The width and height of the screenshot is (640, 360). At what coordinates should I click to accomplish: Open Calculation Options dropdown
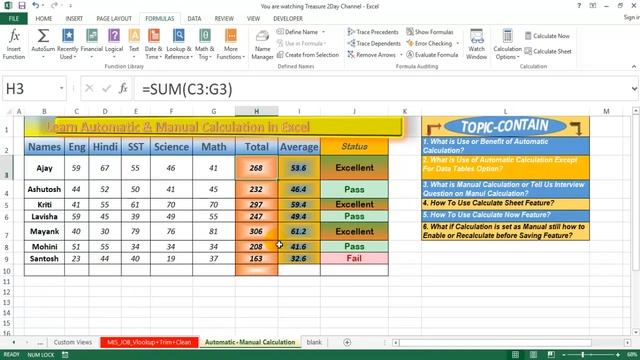click(x=507, y=44)
